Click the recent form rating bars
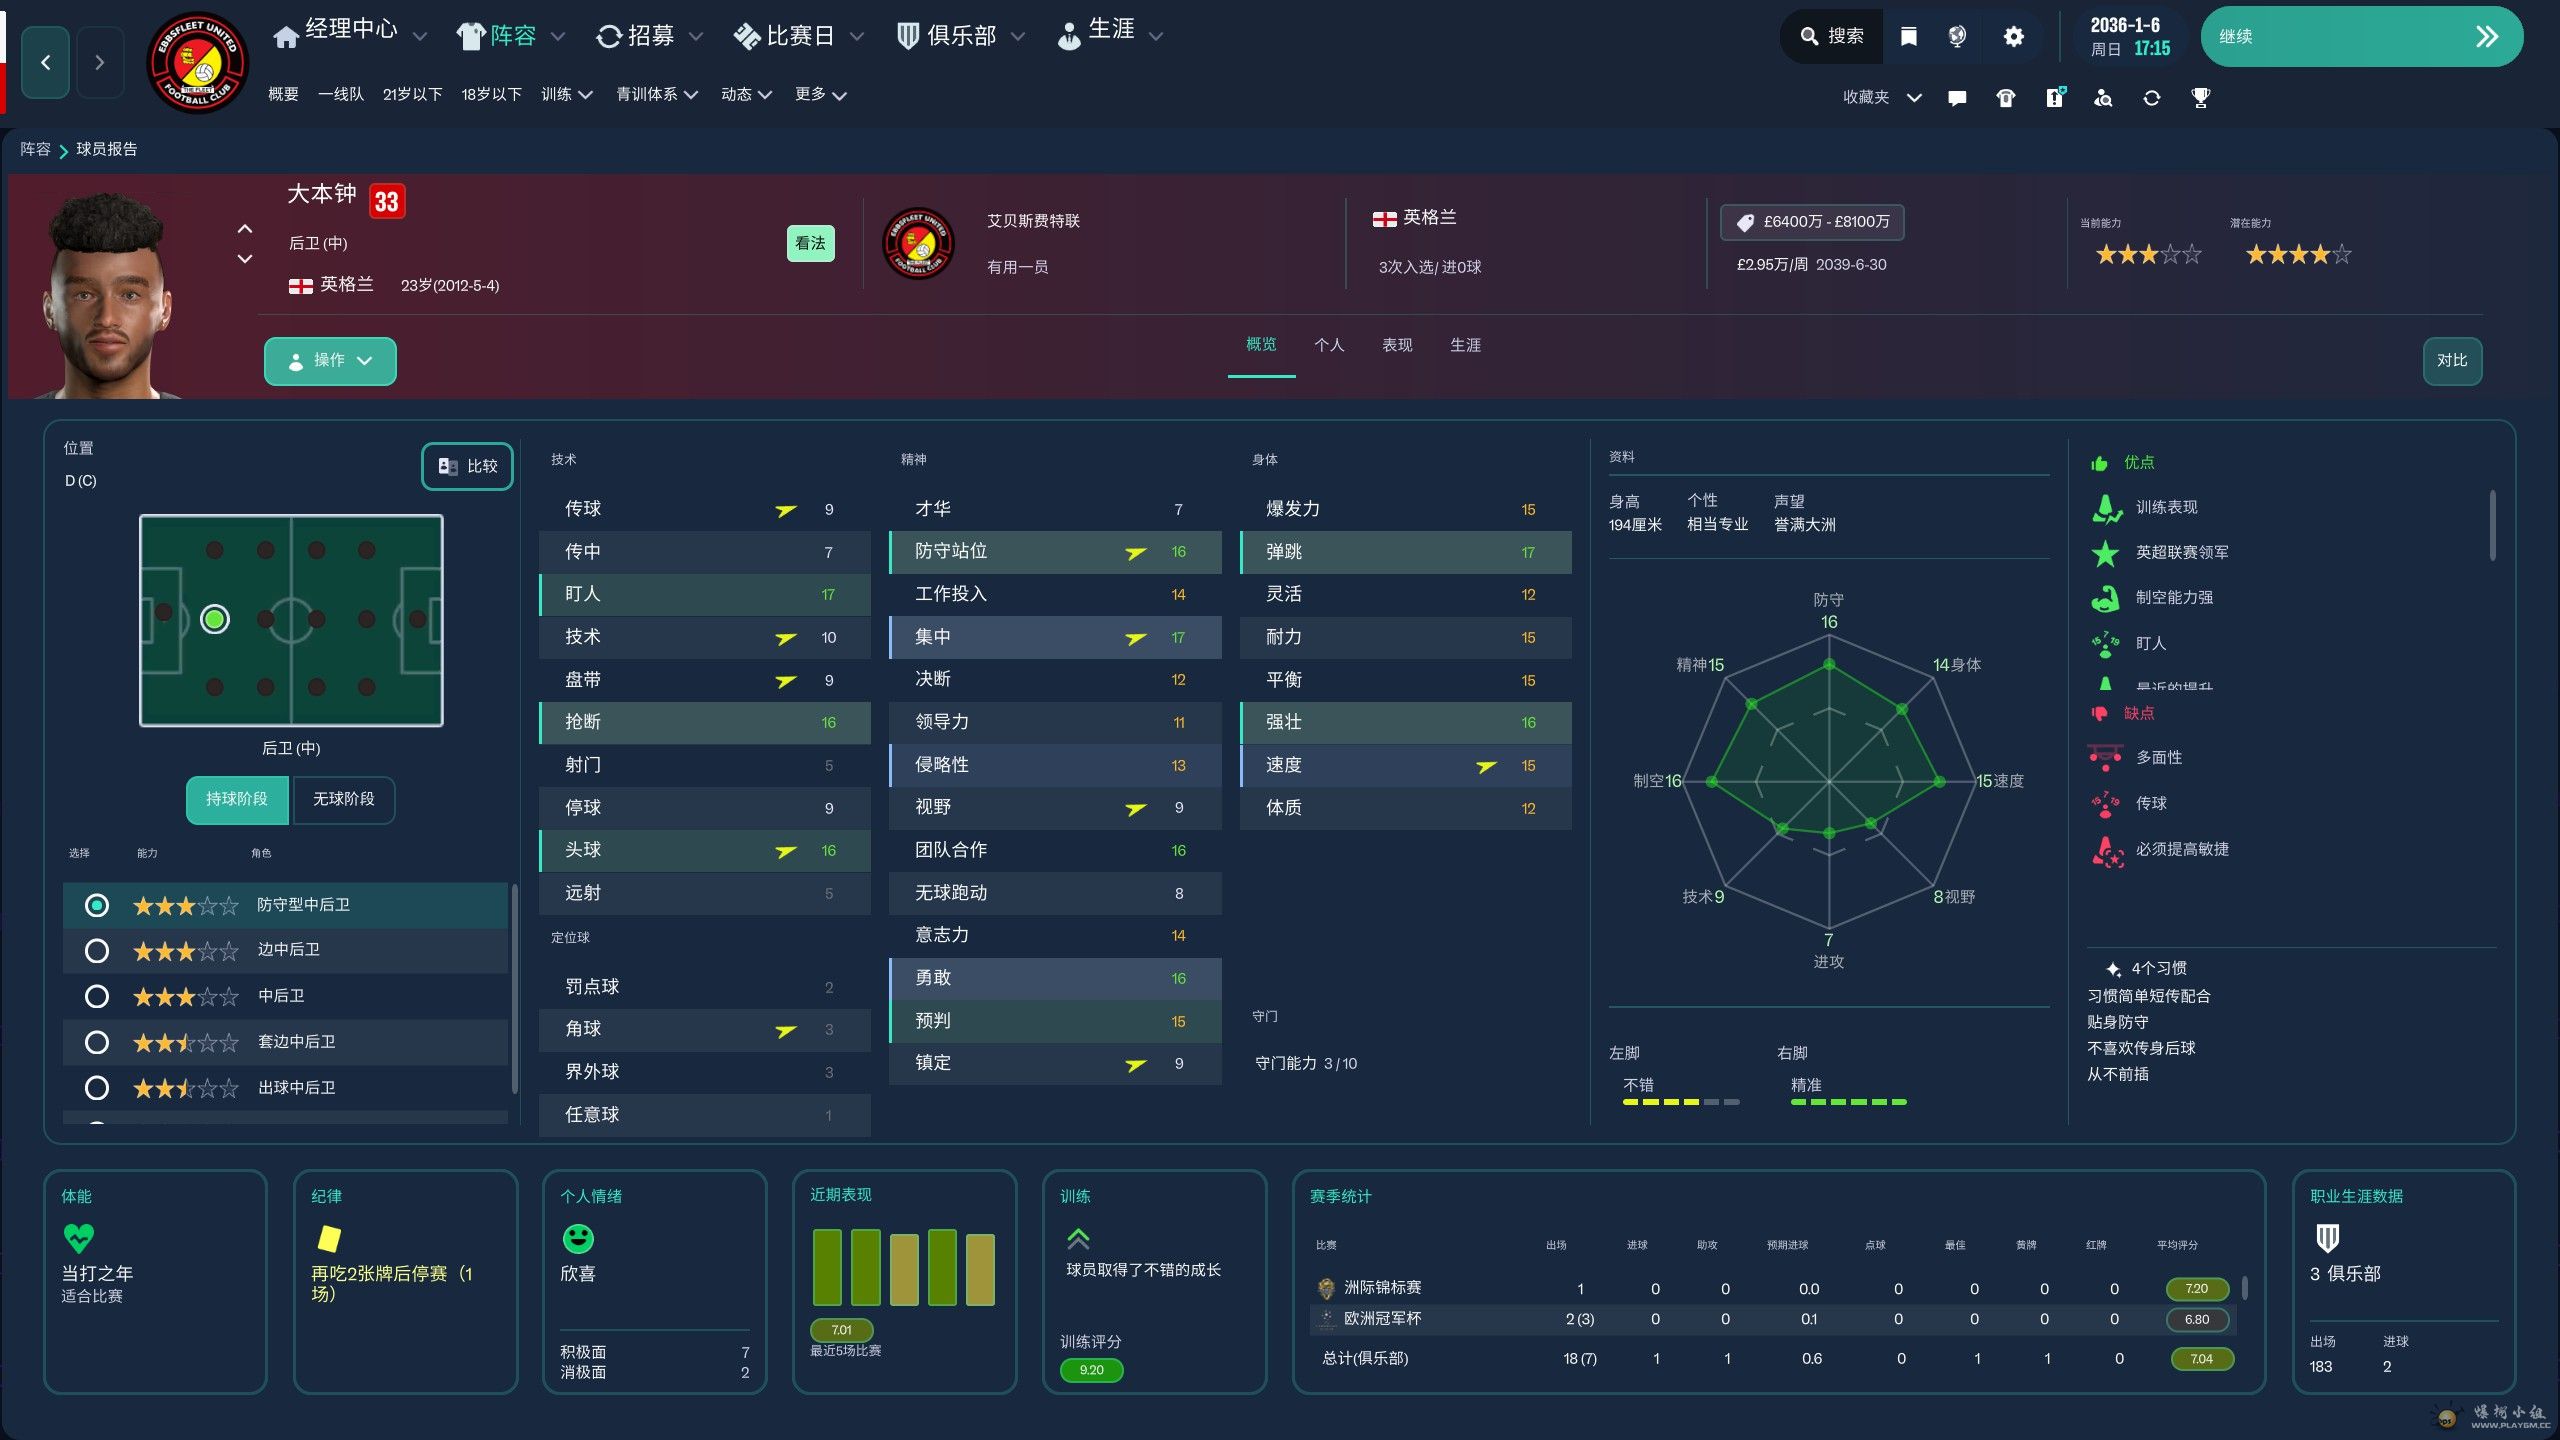The height and width of the screenshot is (1440, 2560). tap(903, 1268)
